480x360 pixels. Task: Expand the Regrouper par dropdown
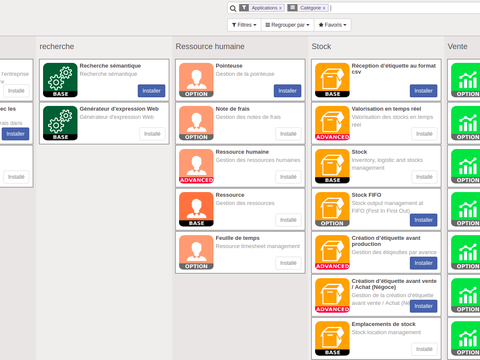coord(287,25)
